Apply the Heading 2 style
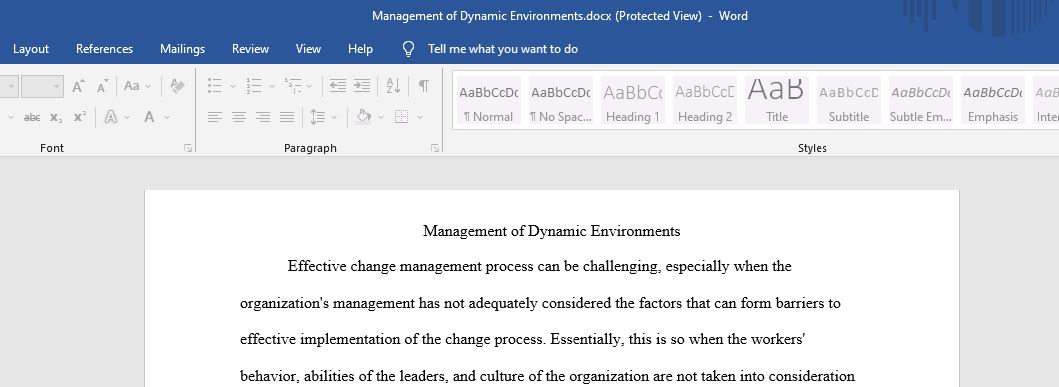Image resolution: width=1059 pixels, height=387 pixels. pos(704,100)
